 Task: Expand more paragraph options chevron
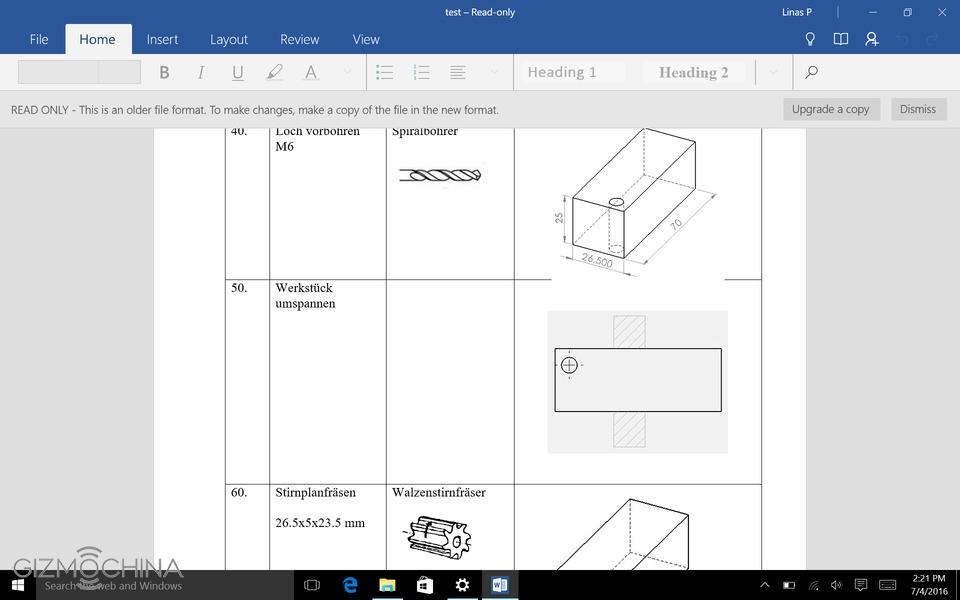click(x=494, y=72)
